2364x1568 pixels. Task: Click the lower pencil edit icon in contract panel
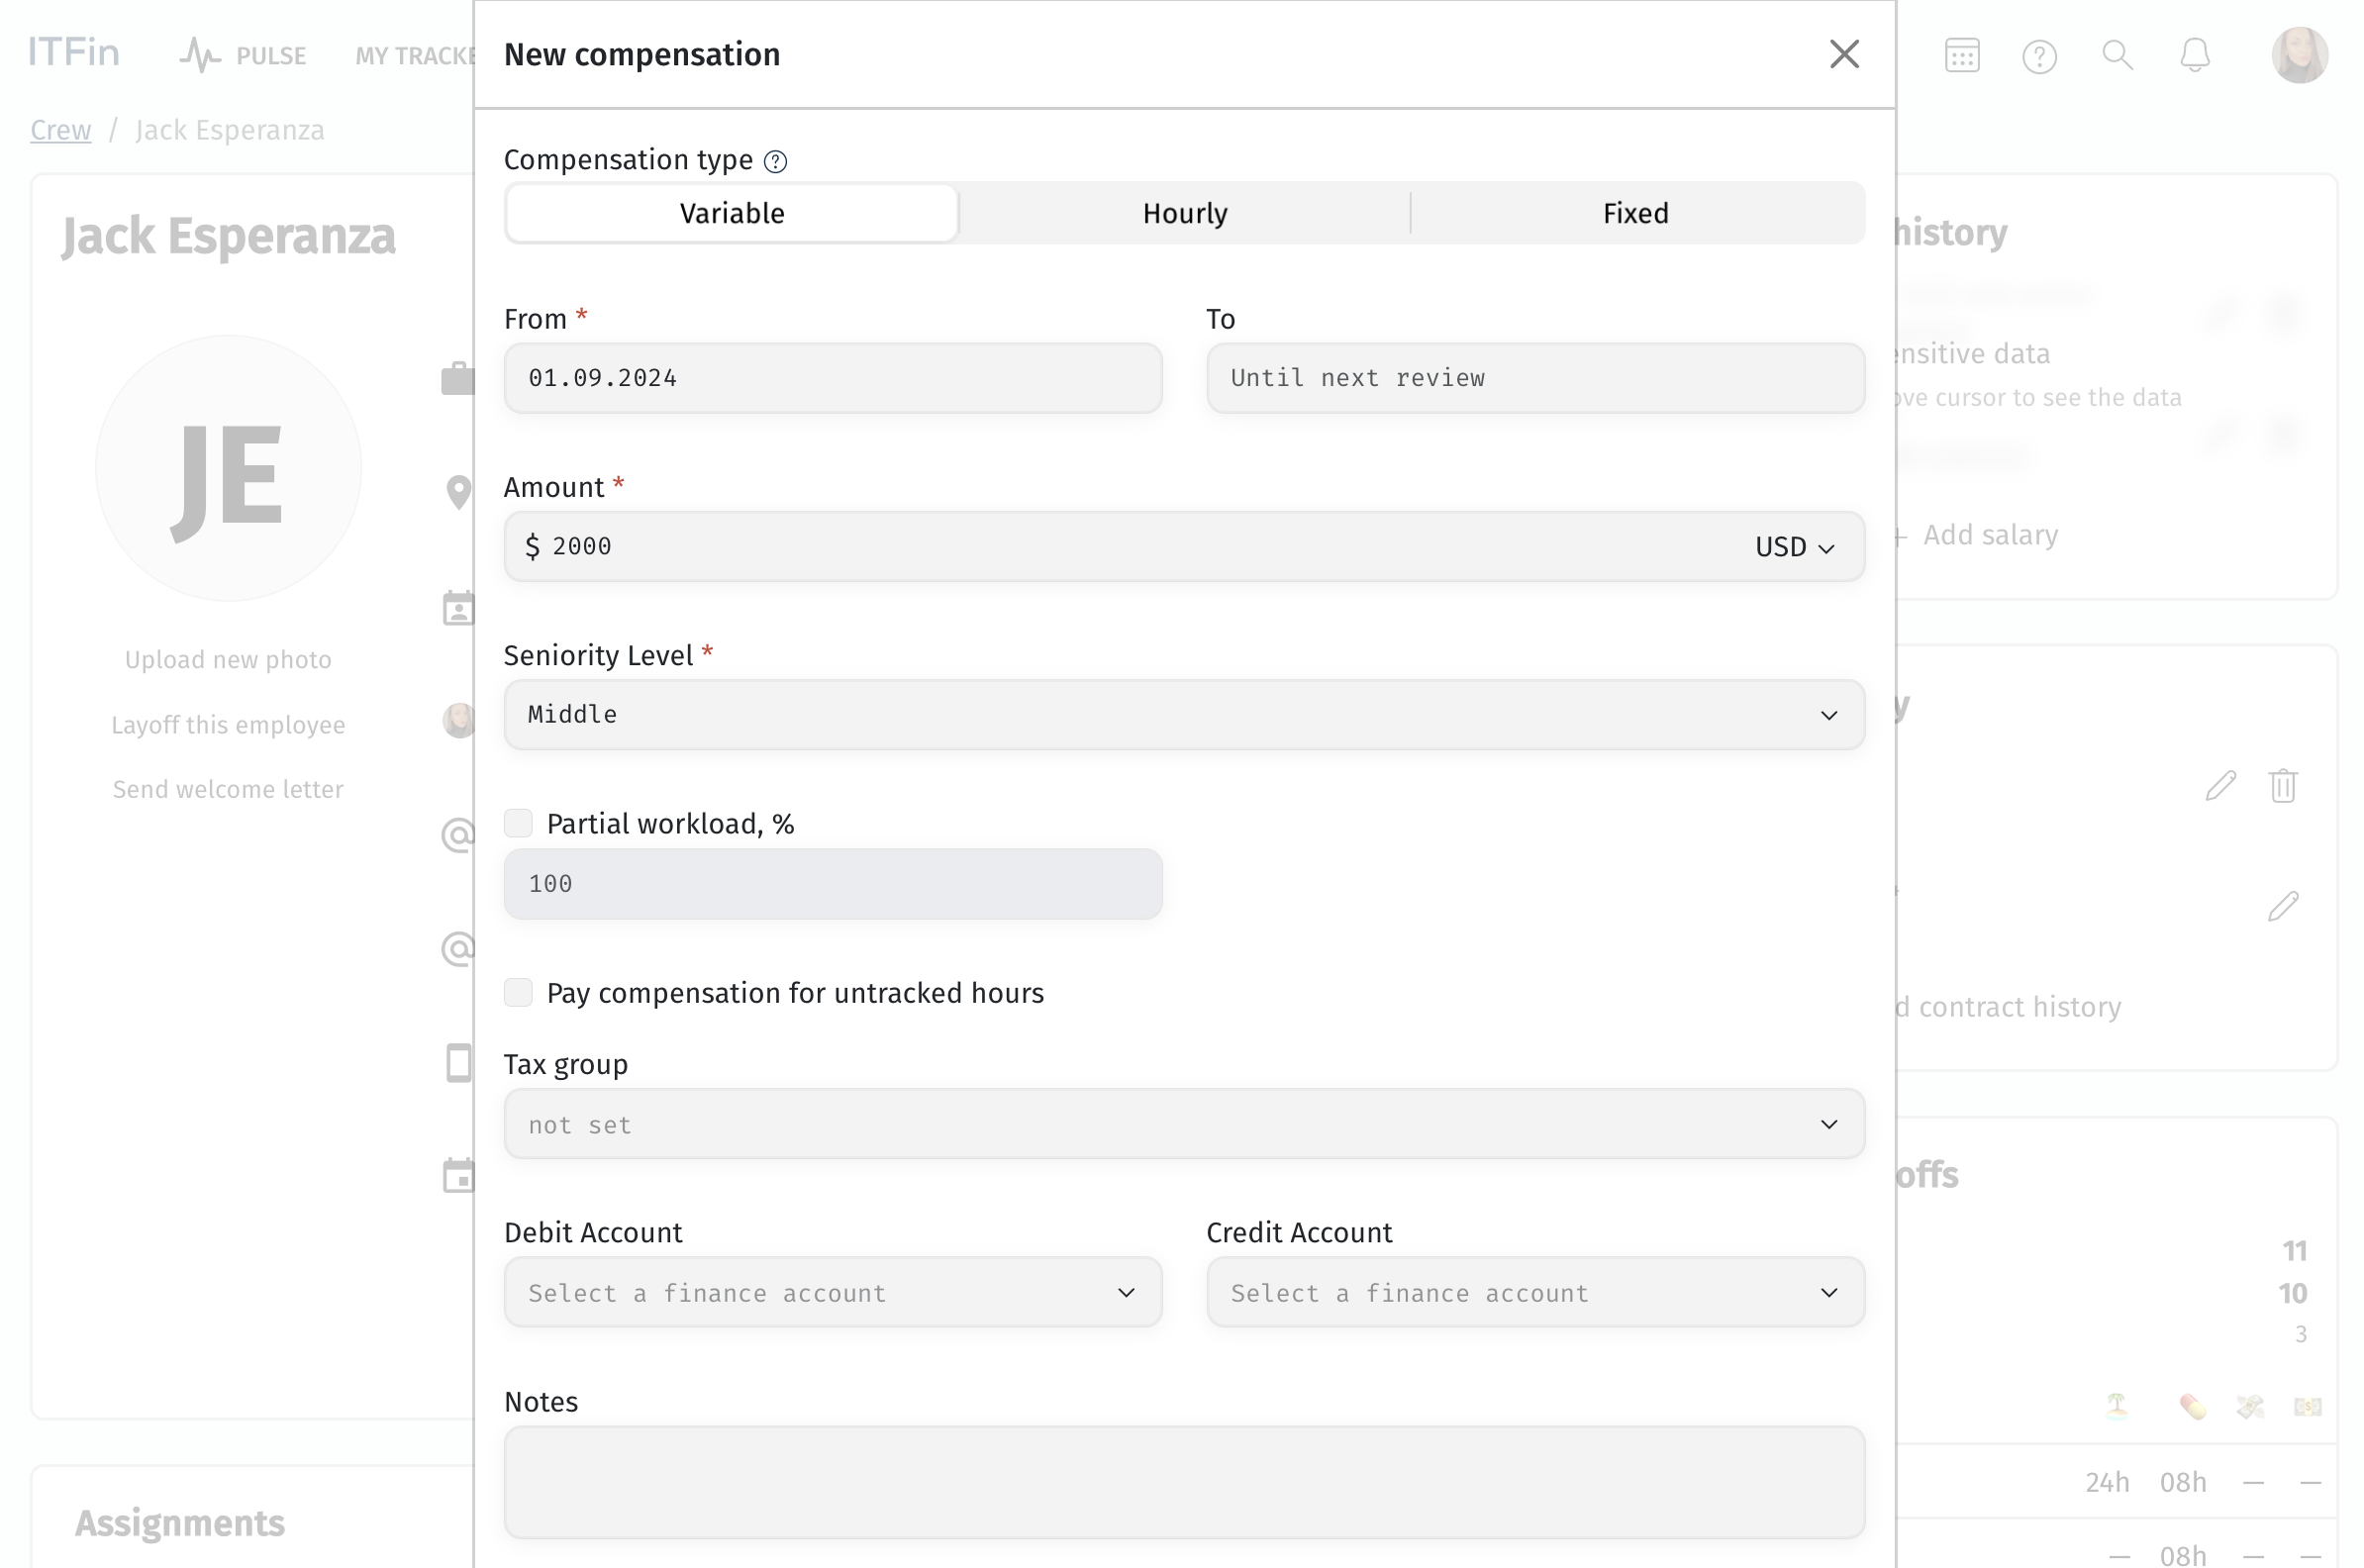click(2282, 906)
